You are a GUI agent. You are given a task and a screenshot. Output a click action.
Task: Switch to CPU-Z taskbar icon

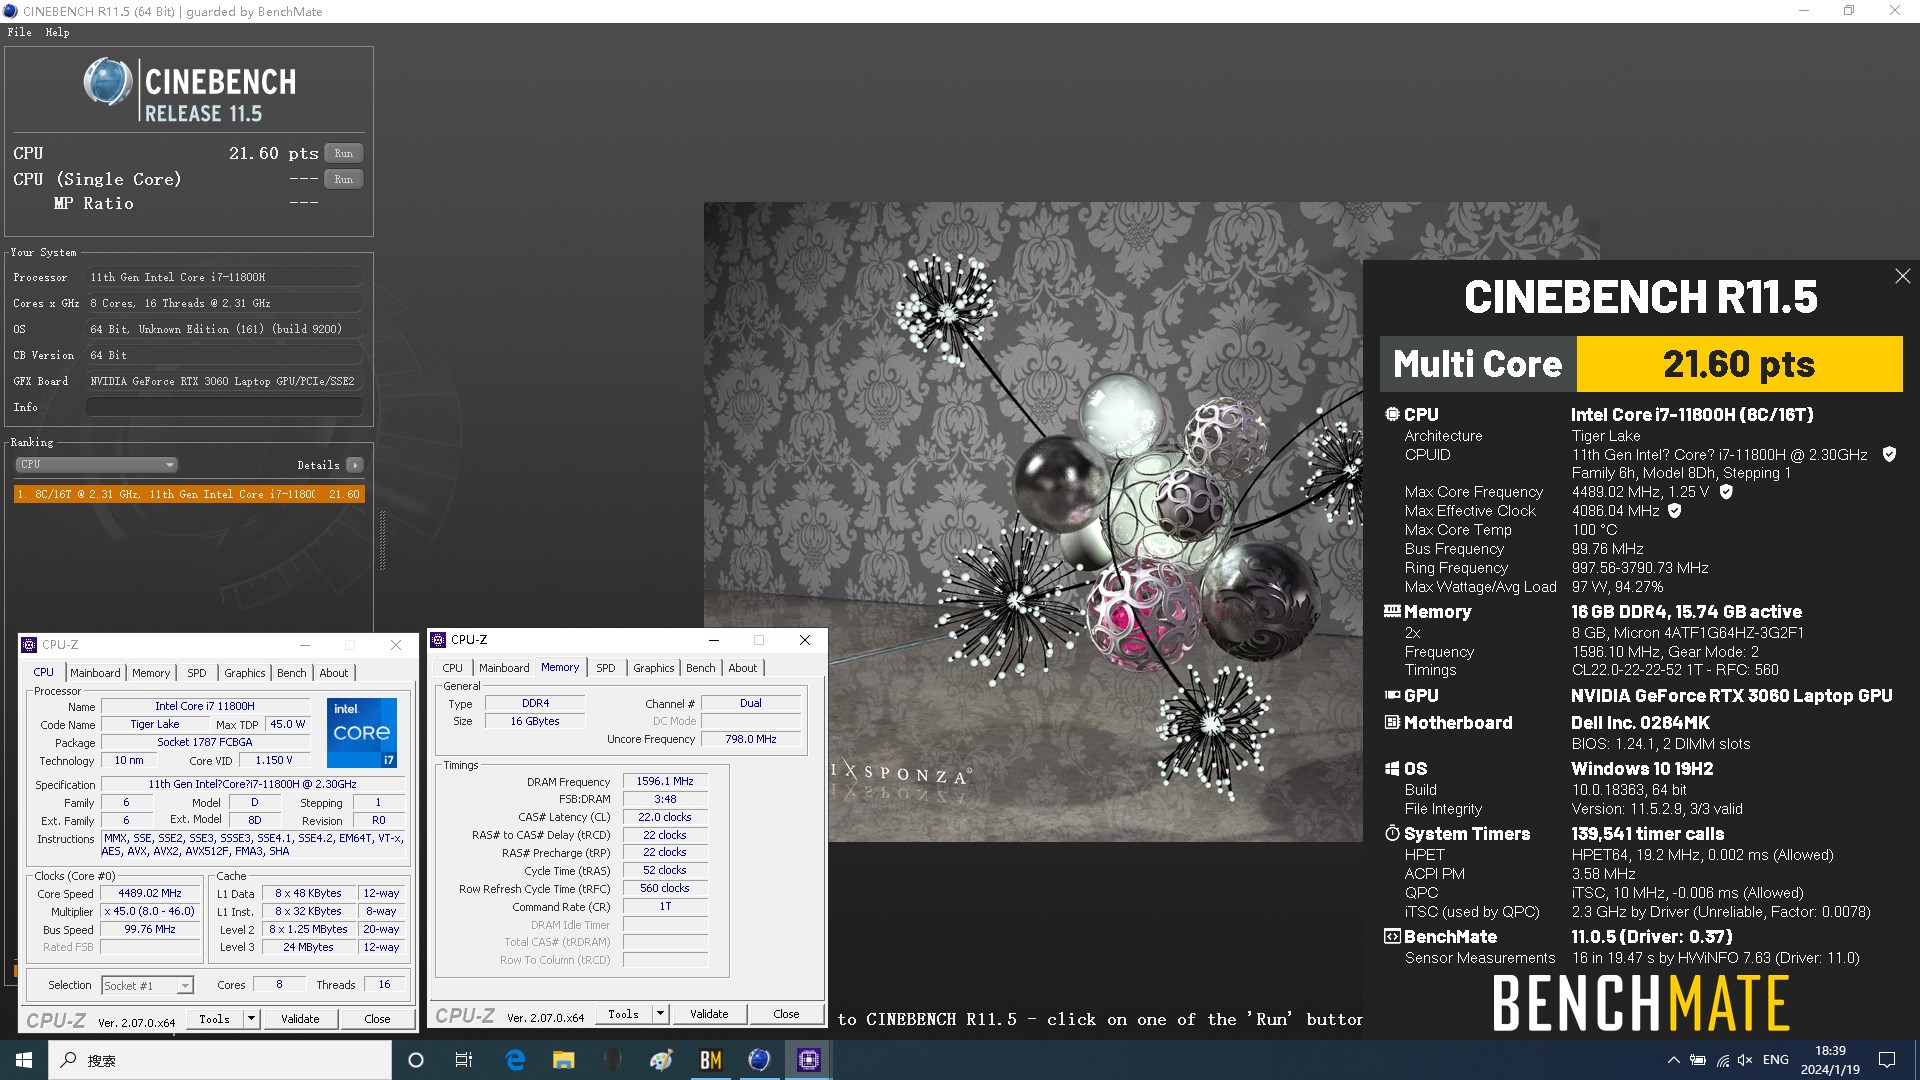809,1060
